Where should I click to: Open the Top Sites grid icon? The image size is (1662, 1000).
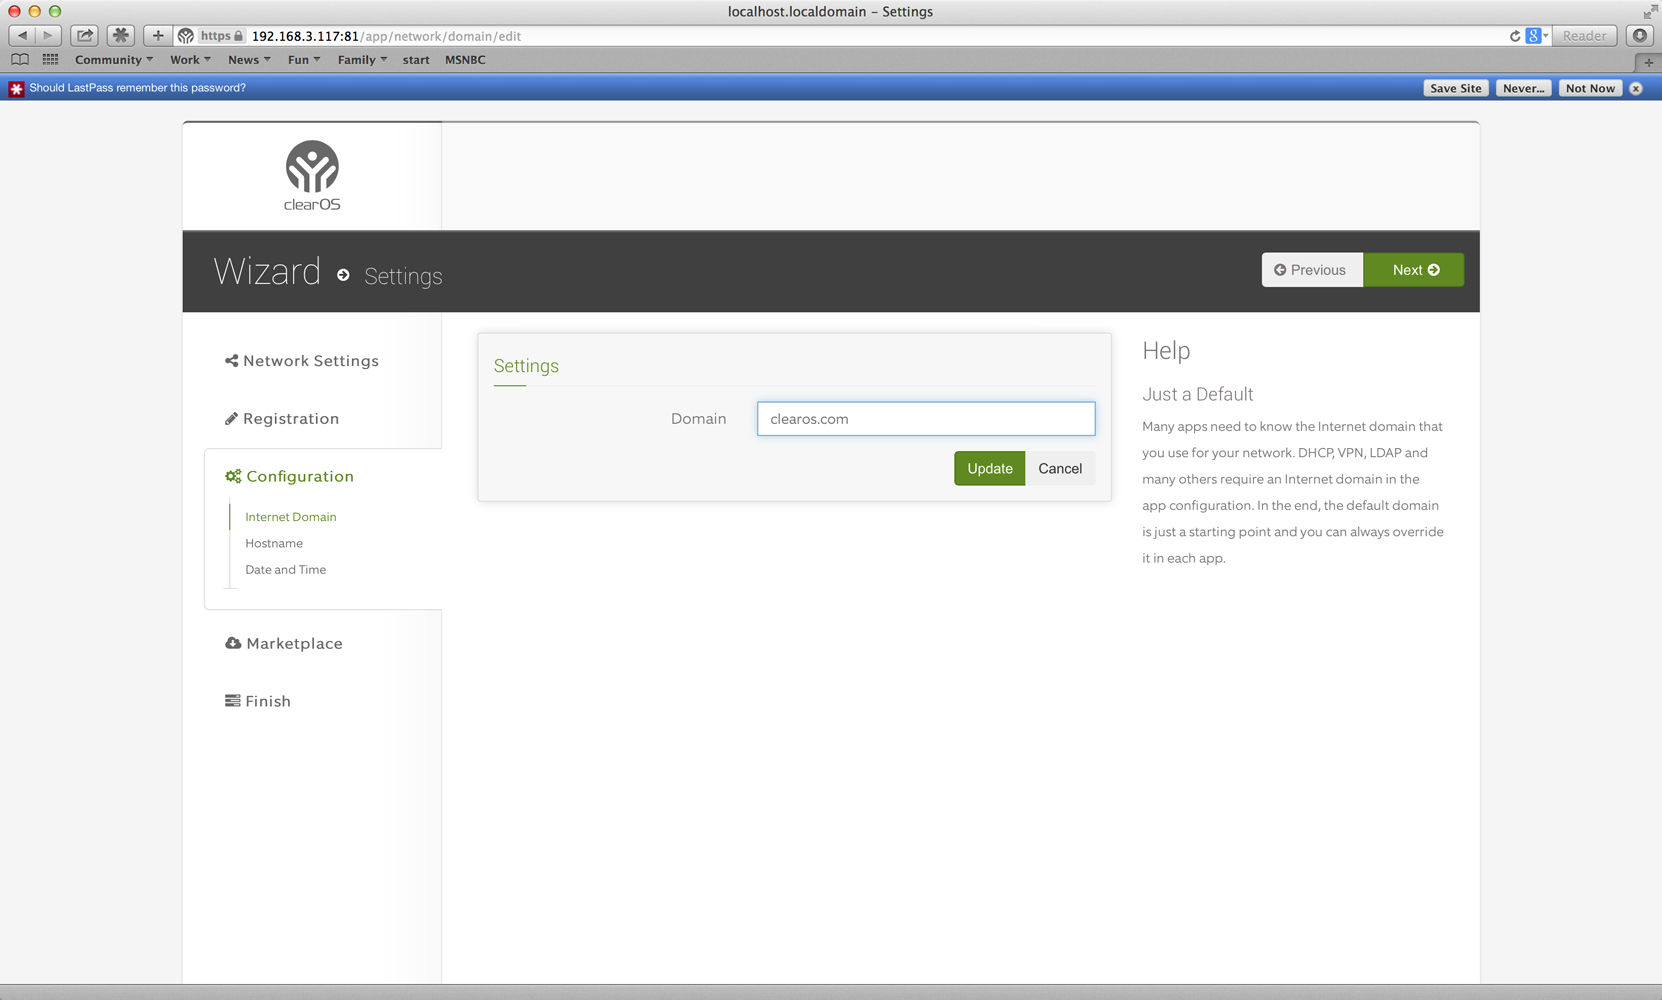coord(50,60)
